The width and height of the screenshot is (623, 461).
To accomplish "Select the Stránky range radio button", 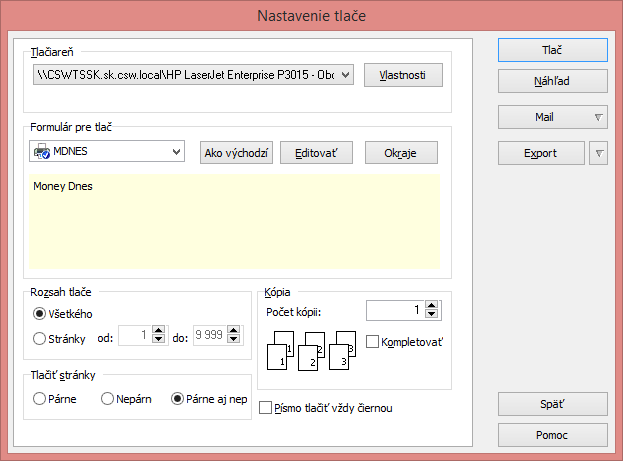I will (x=40, y=338).
